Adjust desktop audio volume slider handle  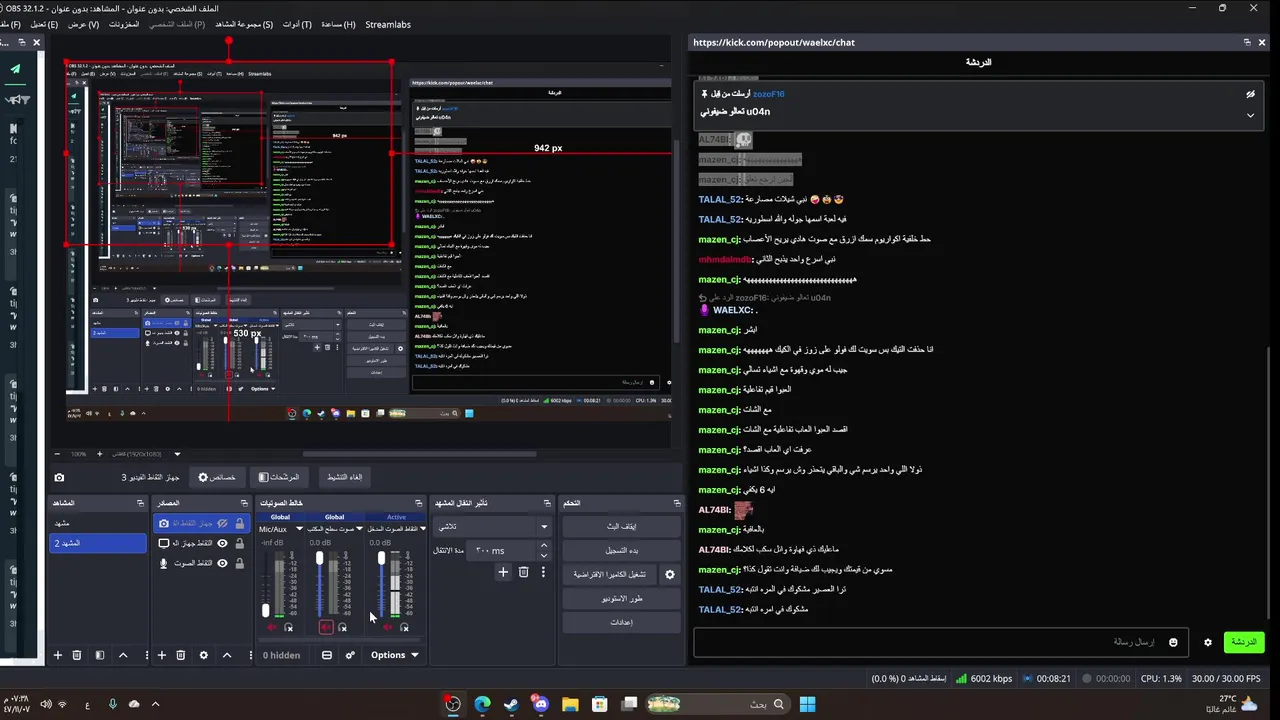[x=320, y=558]
